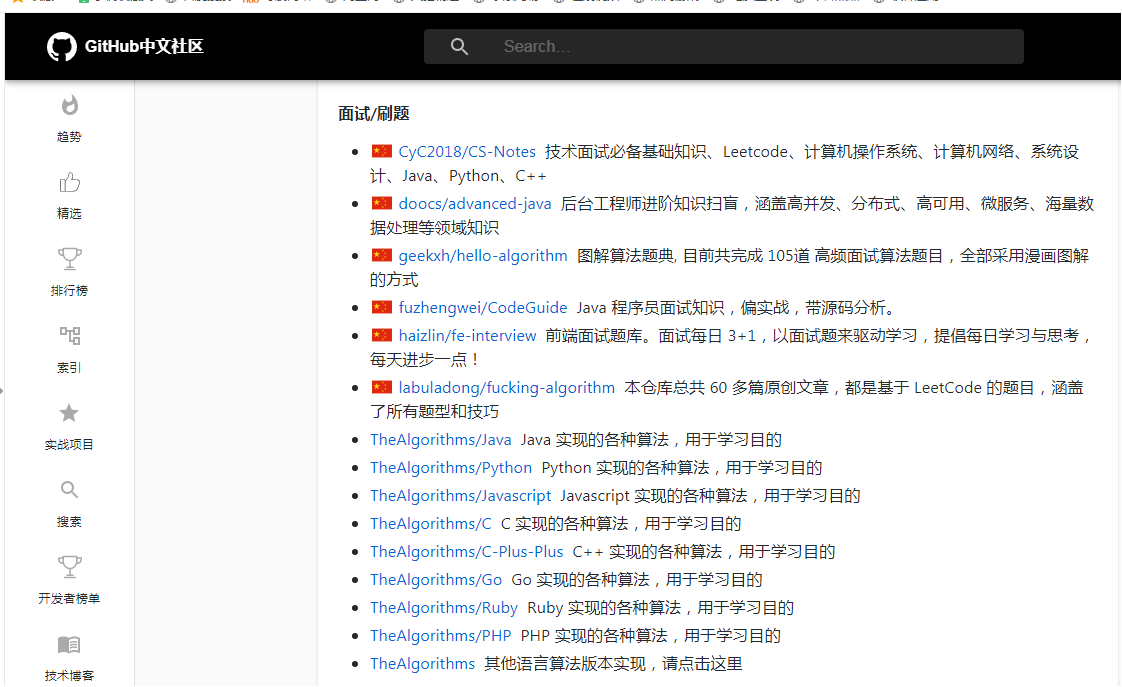Click the fuzhengwei/CodeGuide link
Viewport: 1122px width, 687px height.
point(483,307)
